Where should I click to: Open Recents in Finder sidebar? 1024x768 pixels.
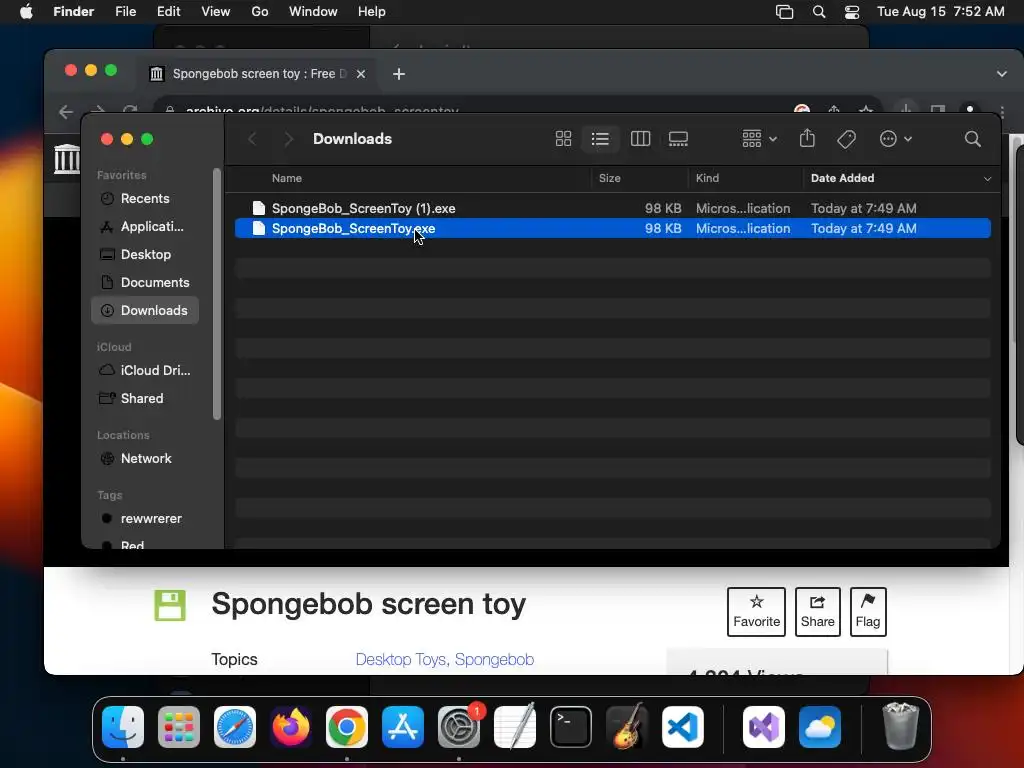144,199
